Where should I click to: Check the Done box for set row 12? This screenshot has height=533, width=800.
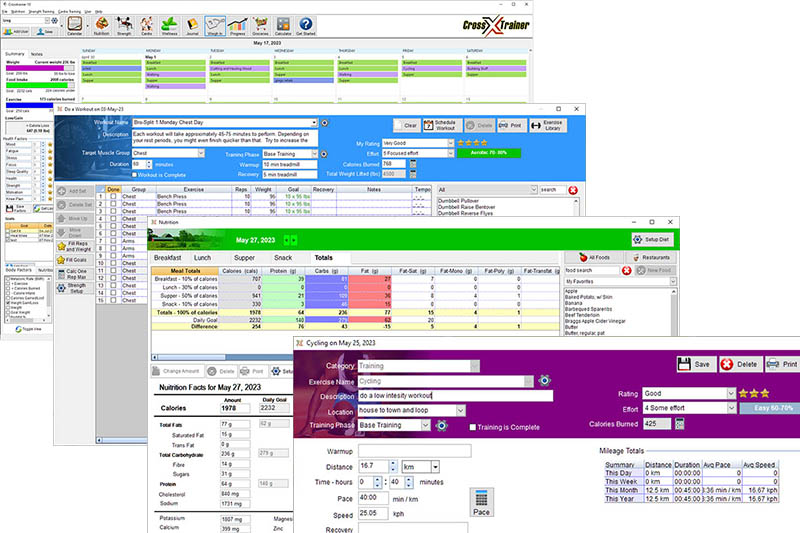point(113,278)
